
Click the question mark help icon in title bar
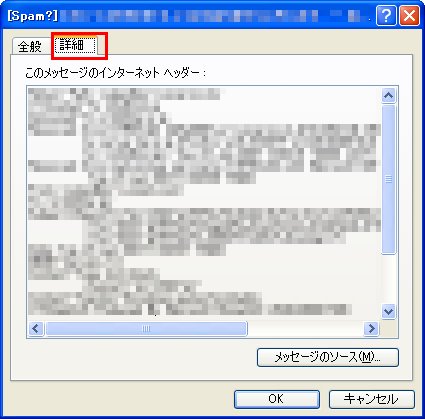386,16
